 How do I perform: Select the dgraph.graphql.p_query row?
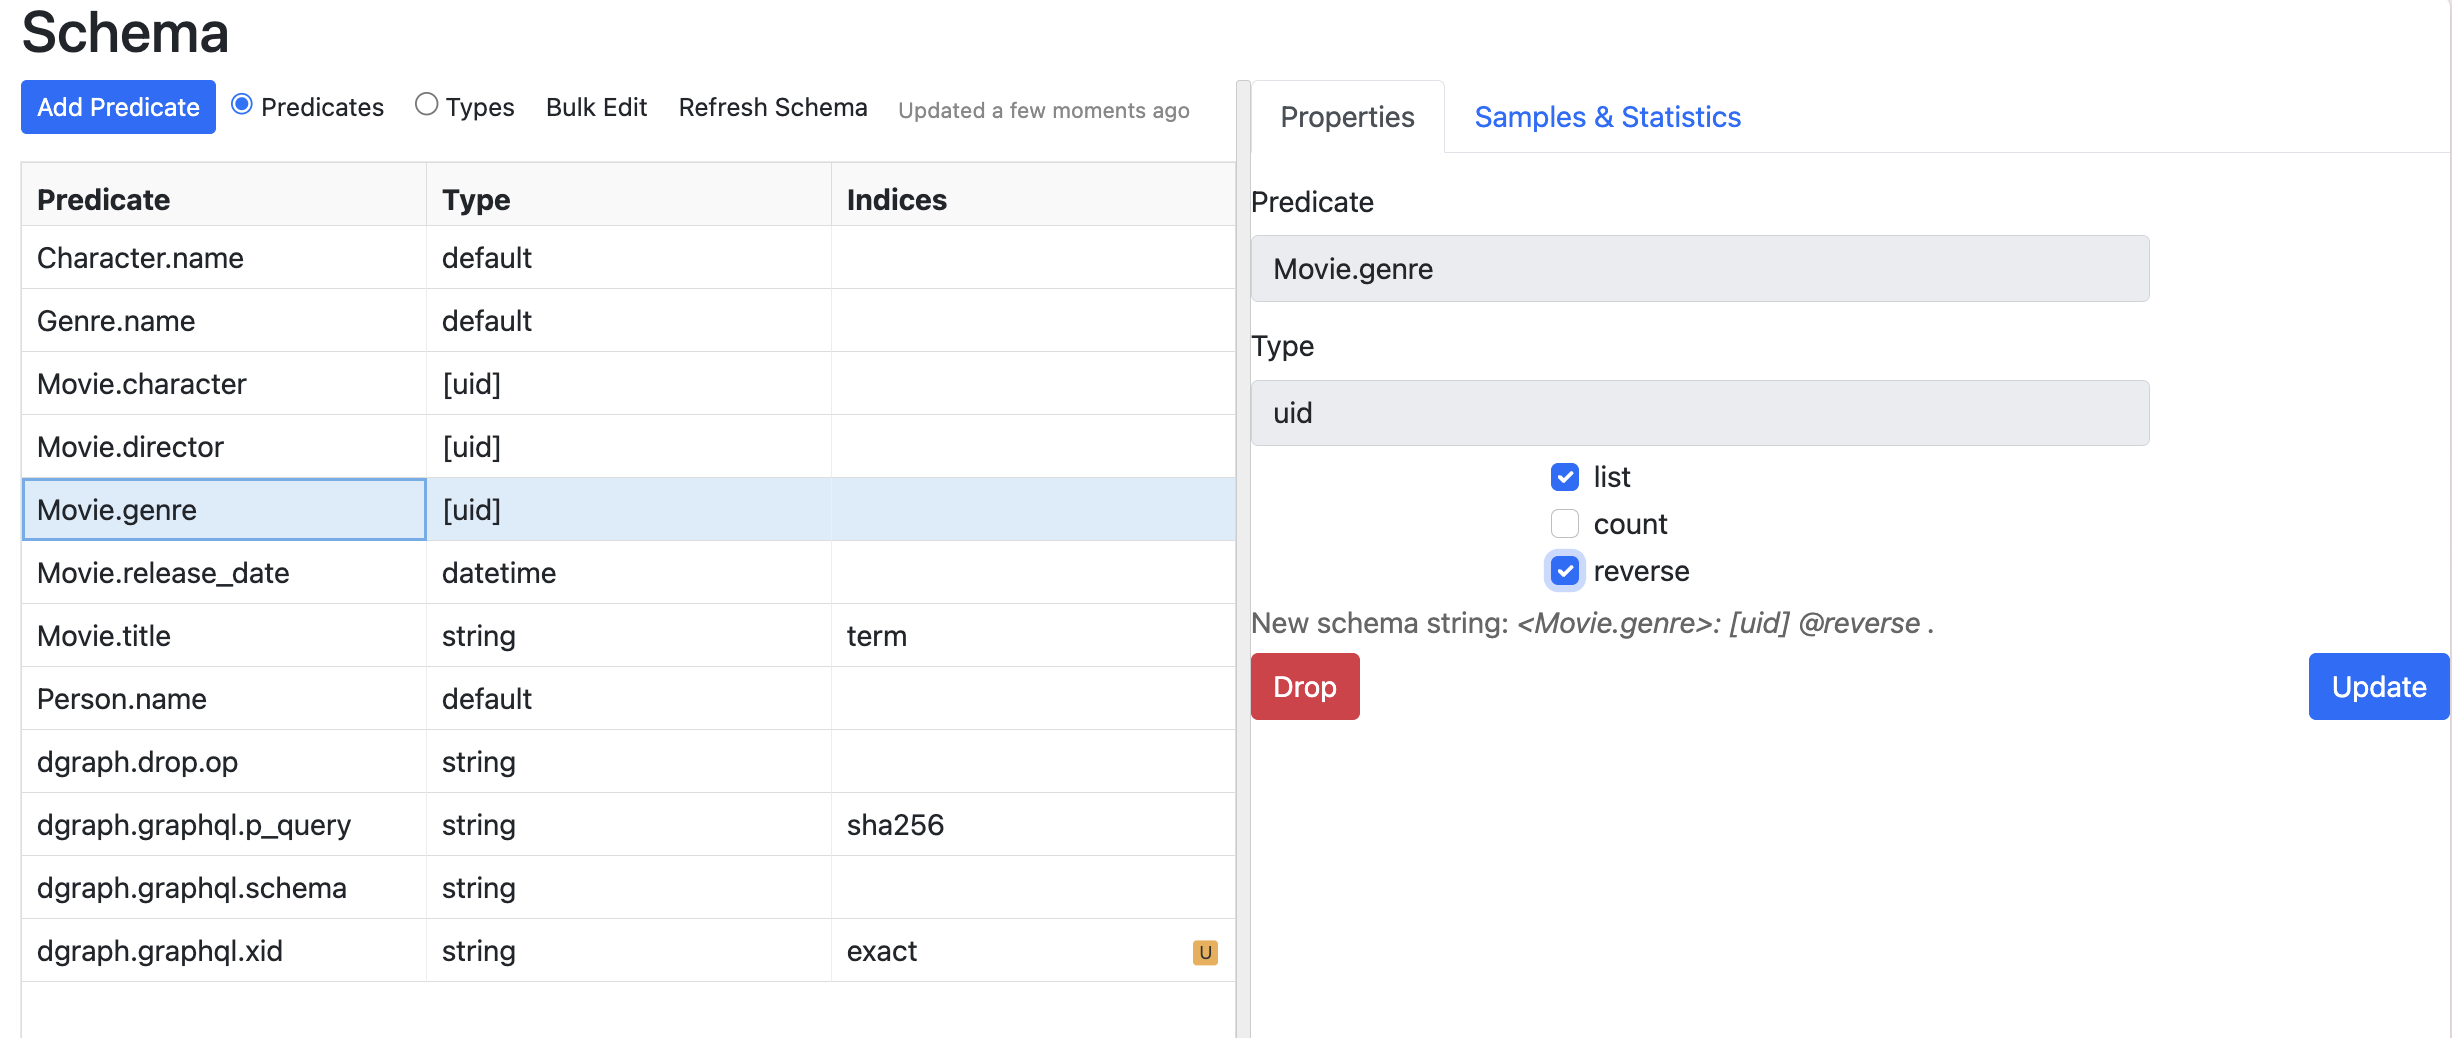click(194, 825)
